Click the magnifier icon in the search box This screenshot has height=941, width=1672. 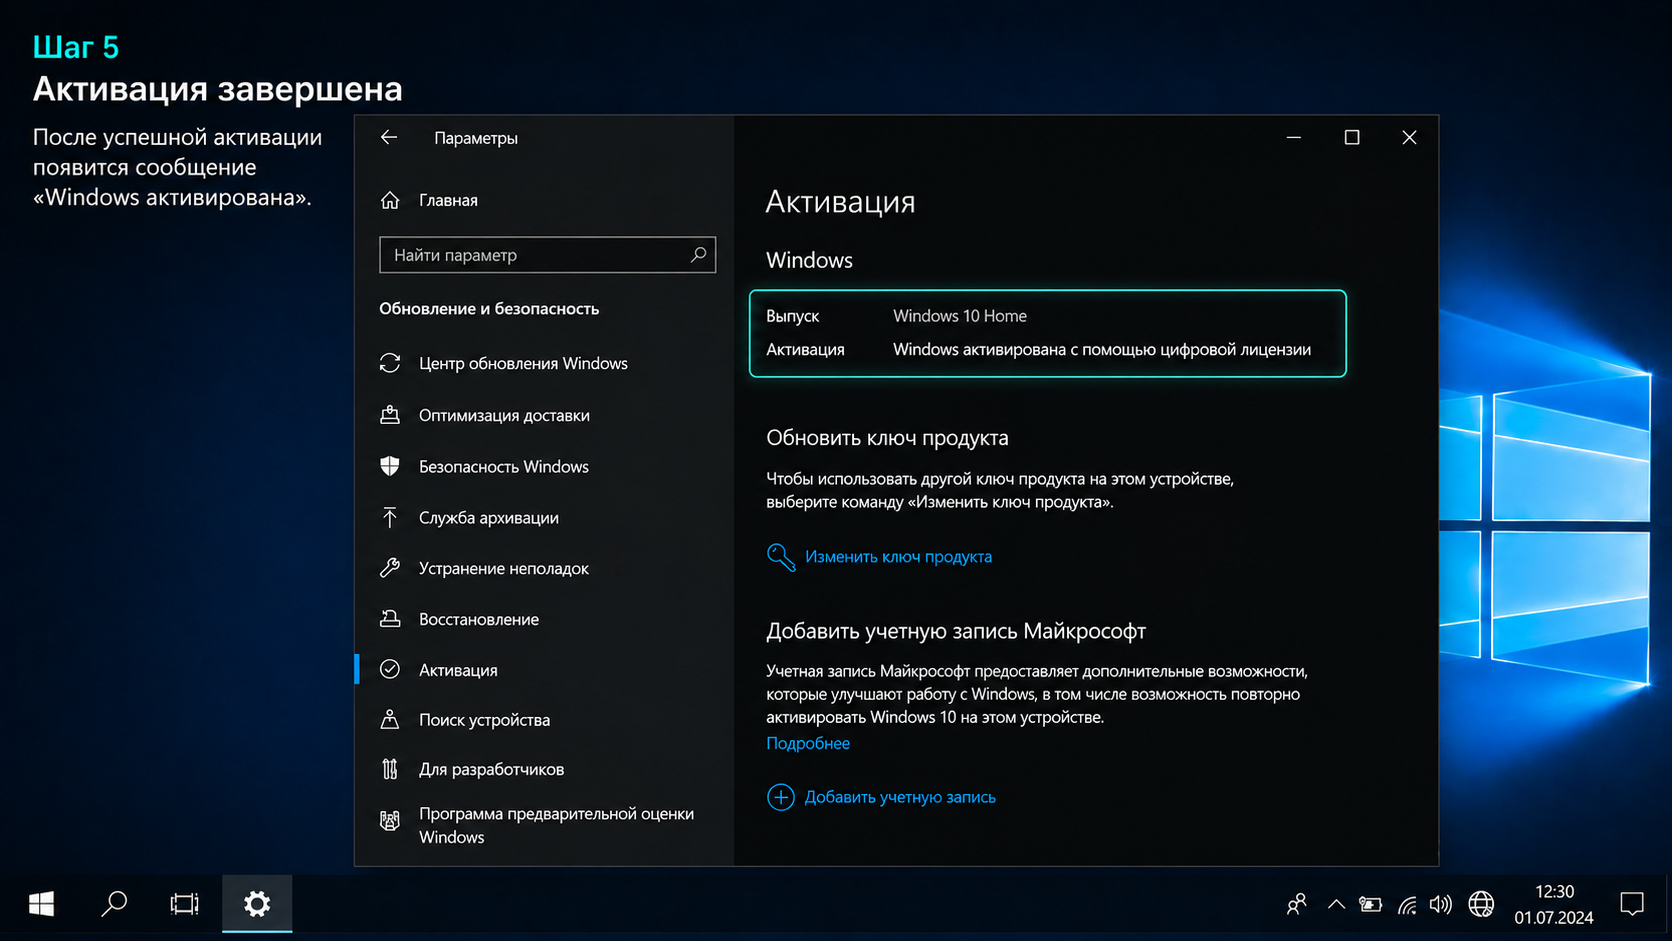(698, 255)
